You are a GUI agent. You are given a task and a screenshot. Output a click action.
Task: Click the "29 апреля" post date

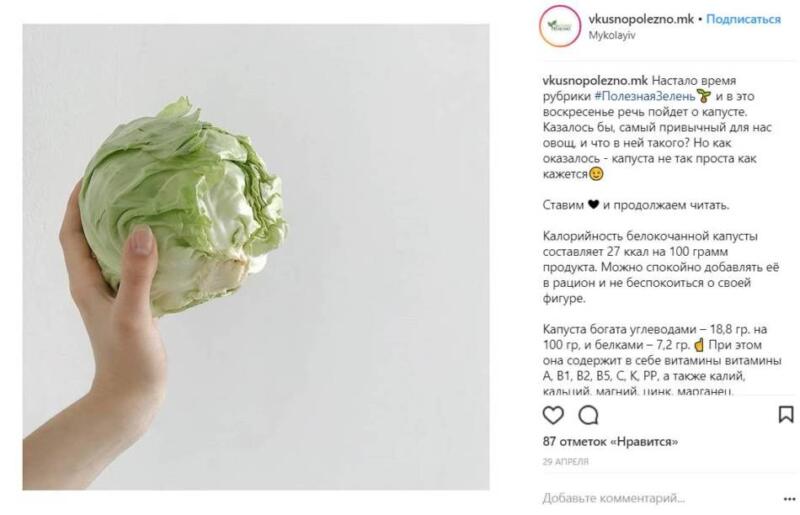pos(566,461)
